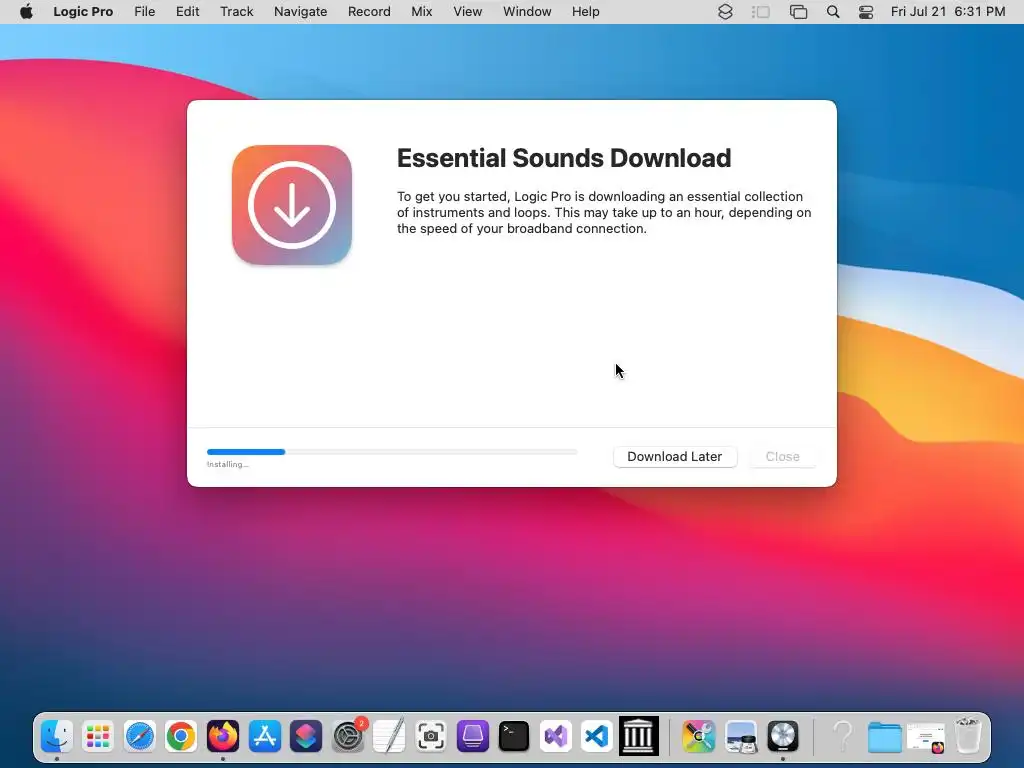This screenshot has height=768, width=1024.
Task: Open the Window menu
Action: [x=527, y=12]
